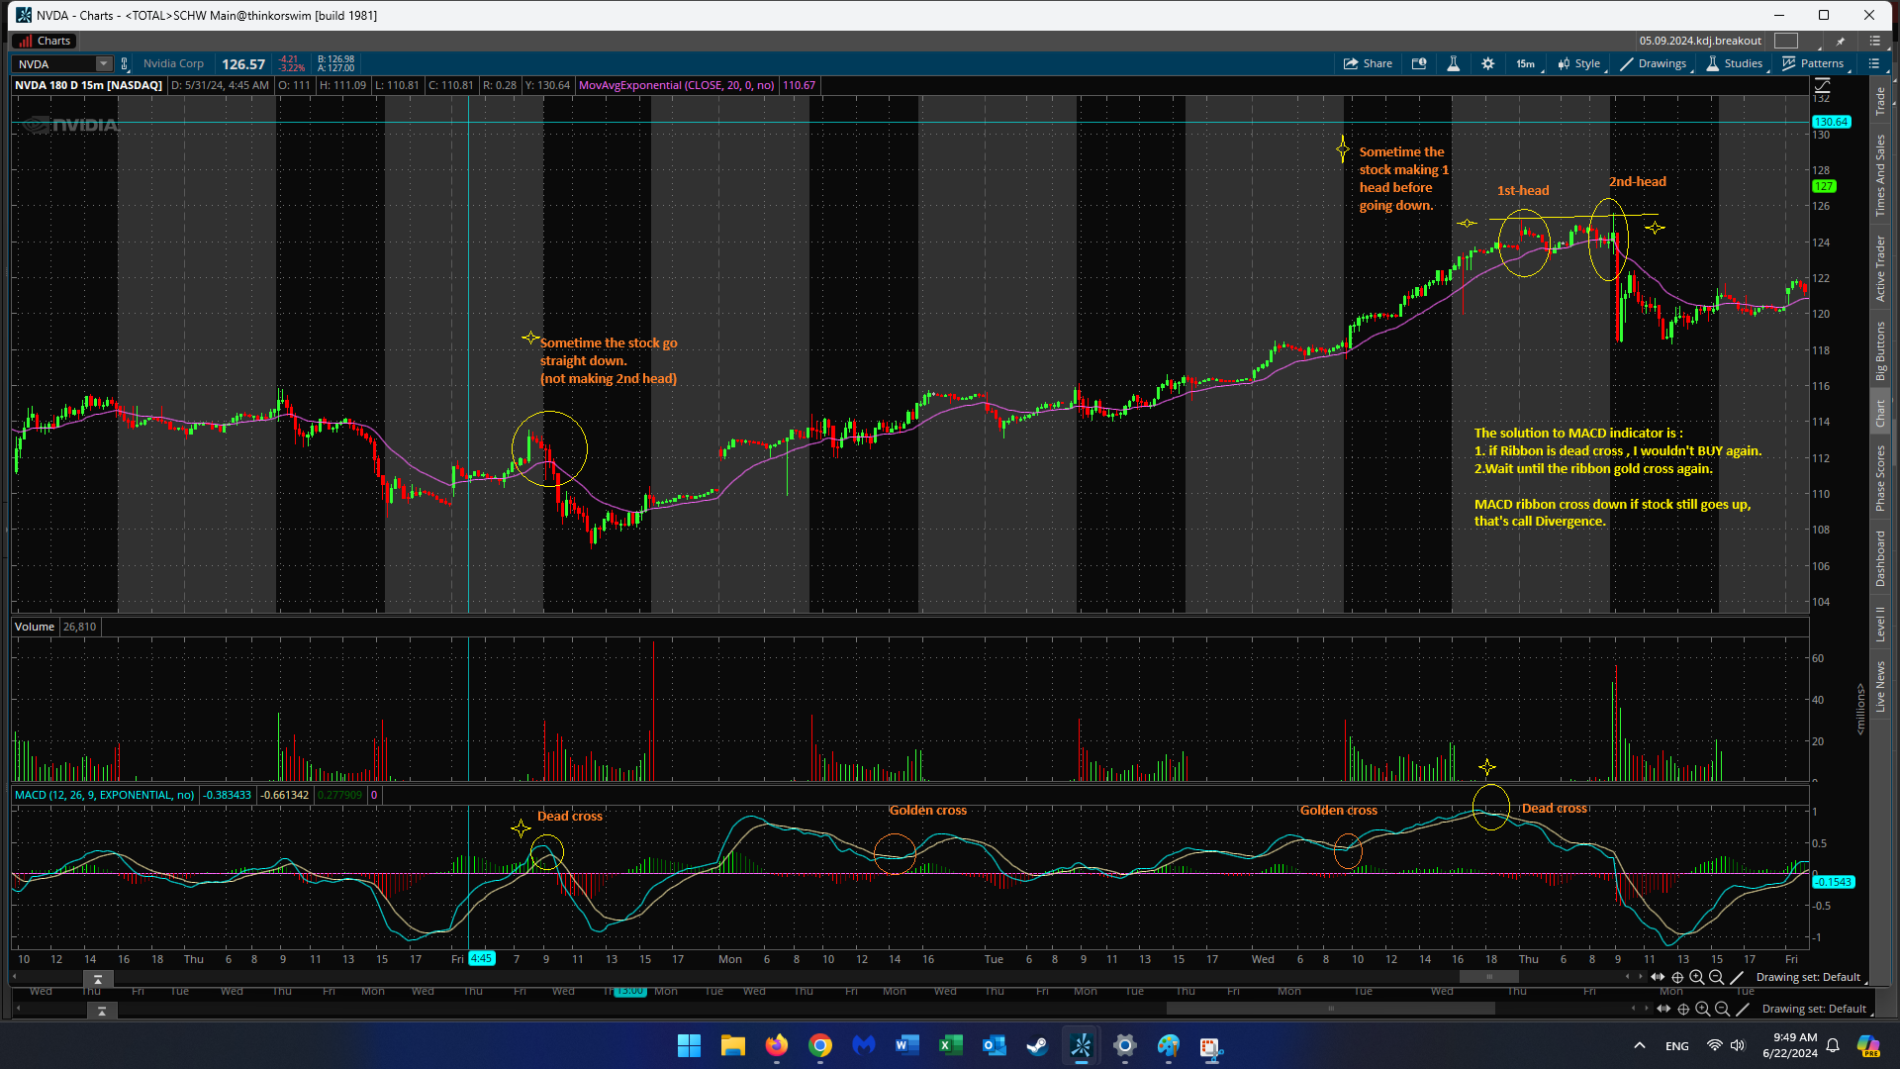This screenshot has height=1069, width=1900.
Task: Open the Big Buttons side tab
Action: click(1880, 350)
